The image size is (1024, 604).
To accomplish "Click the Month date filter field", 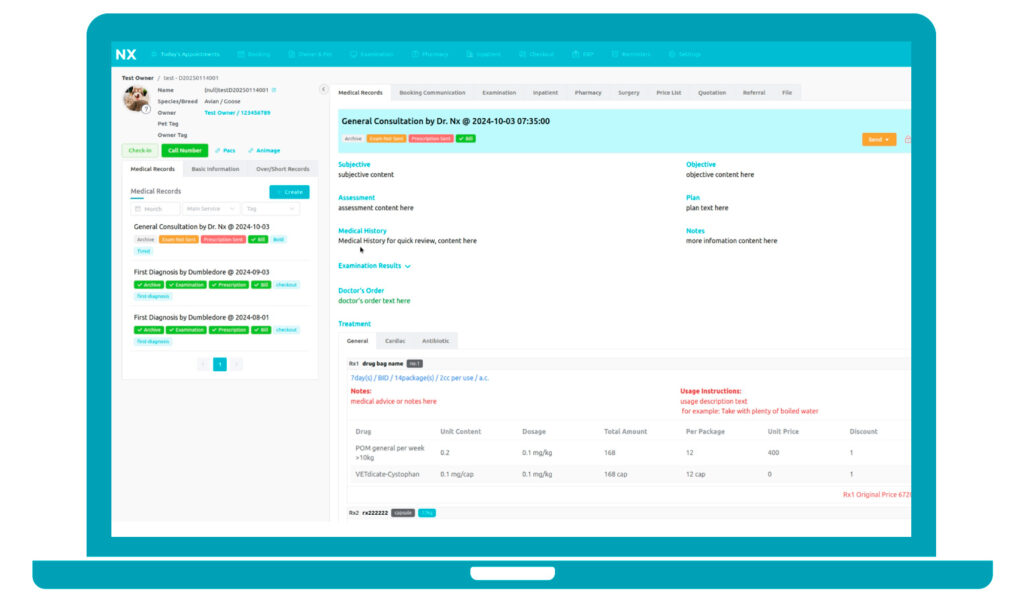I will (x=155, y=209).
